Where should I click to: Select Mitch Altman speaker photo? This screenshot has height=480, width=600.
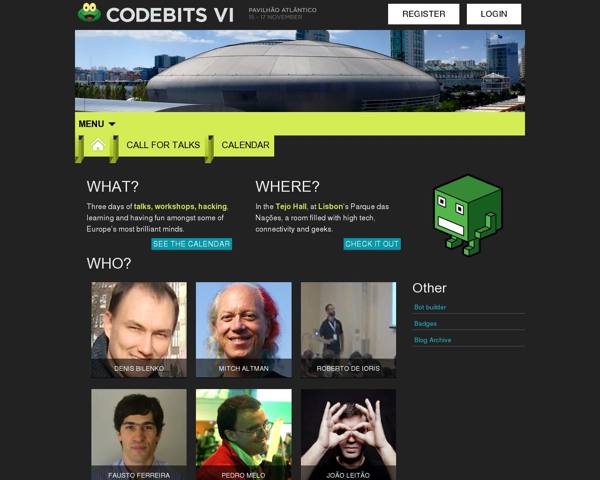pyautogui.click(x=244, y=330)
